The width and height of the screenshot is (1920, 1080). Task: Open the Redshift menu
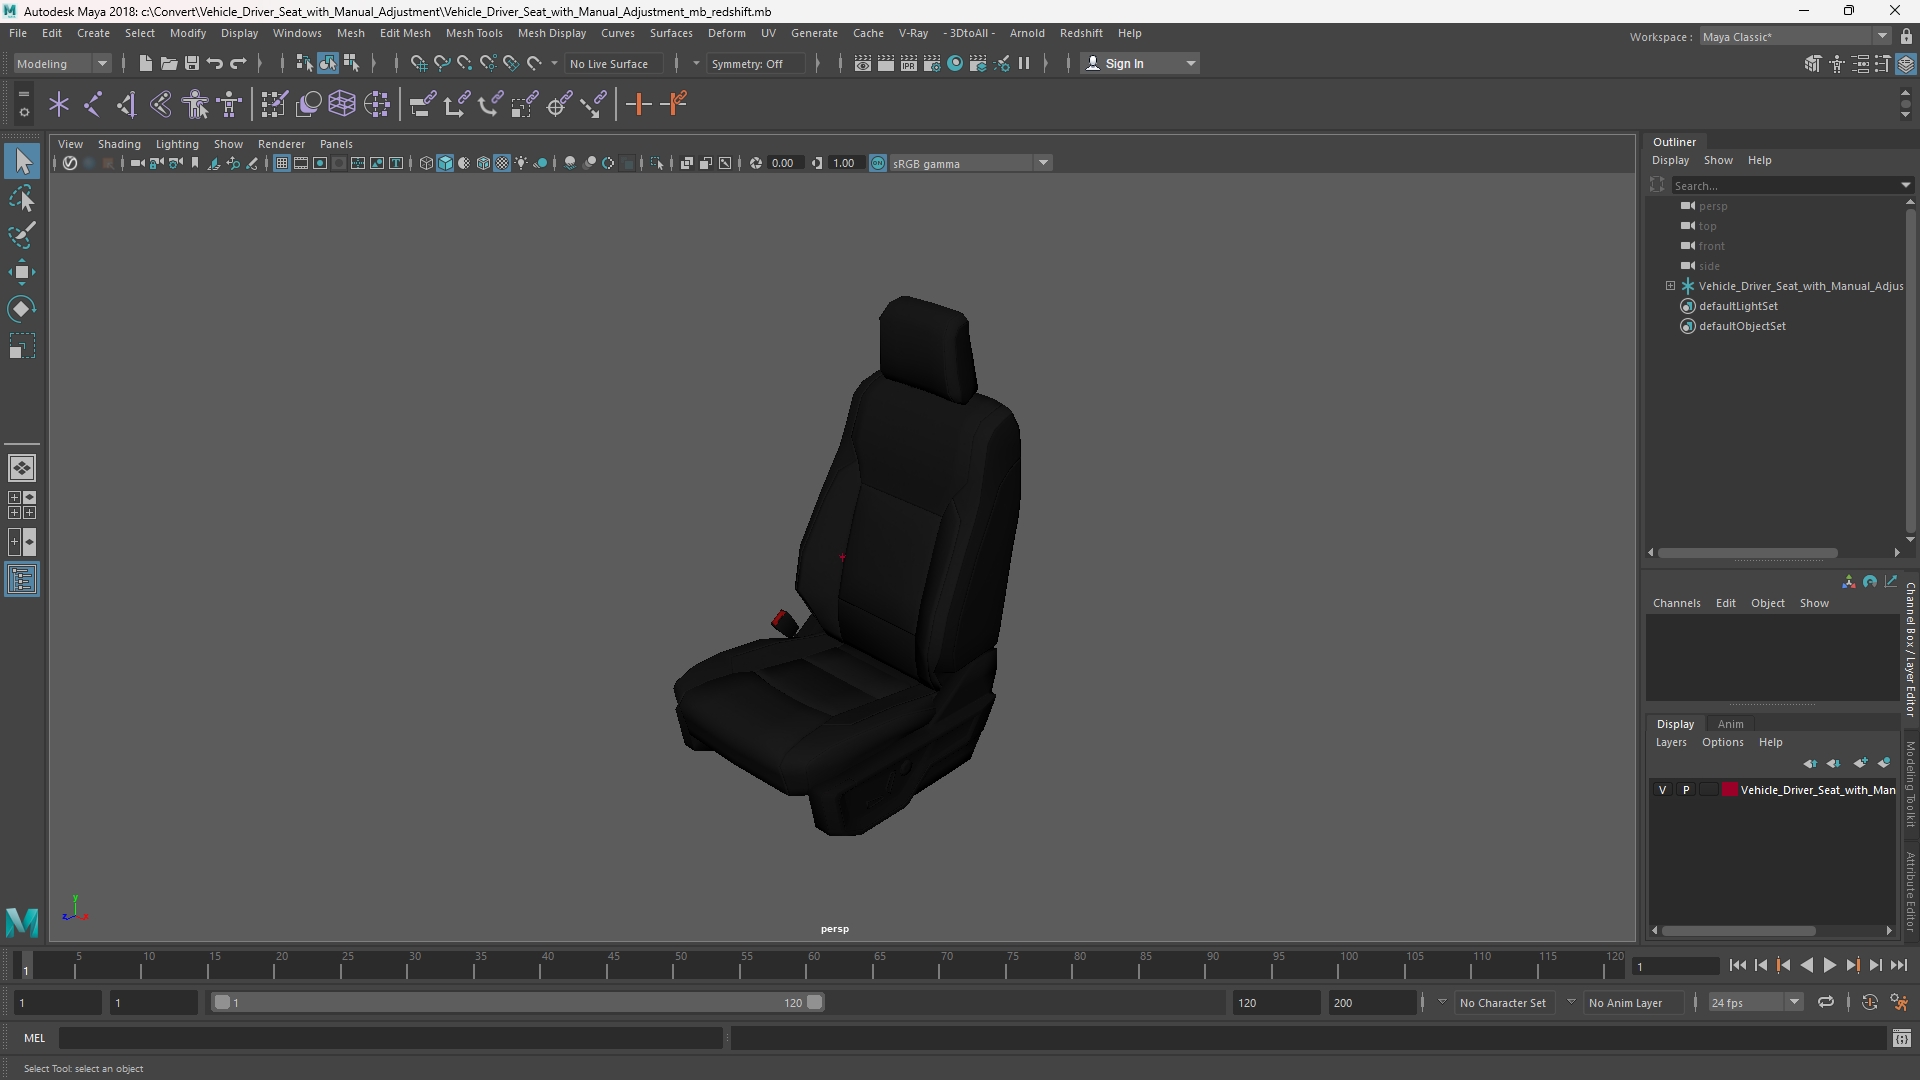[1081, 33]
